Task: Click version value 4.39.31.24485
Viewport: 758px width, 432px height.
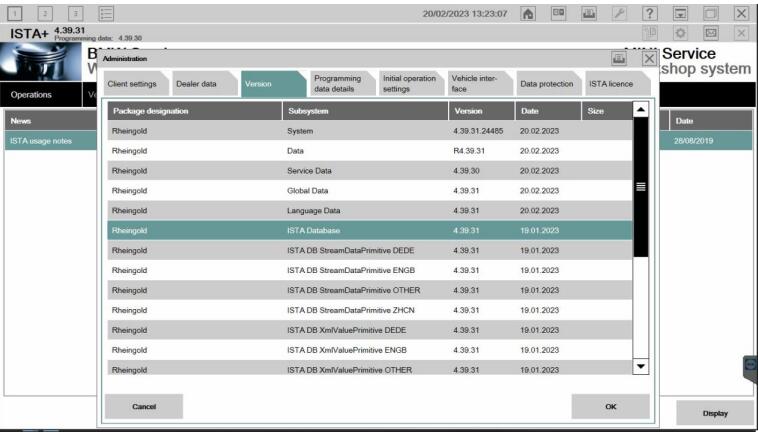Action: 478,131
